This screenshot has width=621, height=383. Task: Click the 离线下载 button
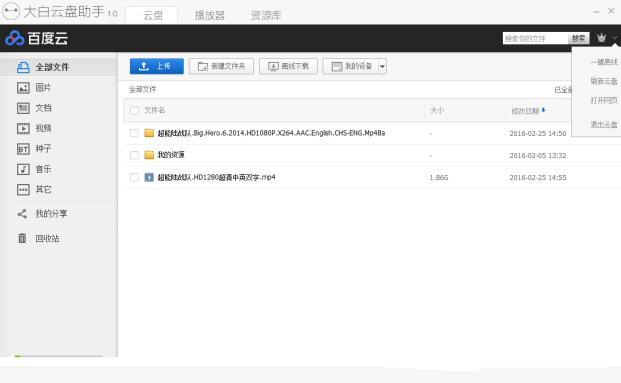click(288, 66)
